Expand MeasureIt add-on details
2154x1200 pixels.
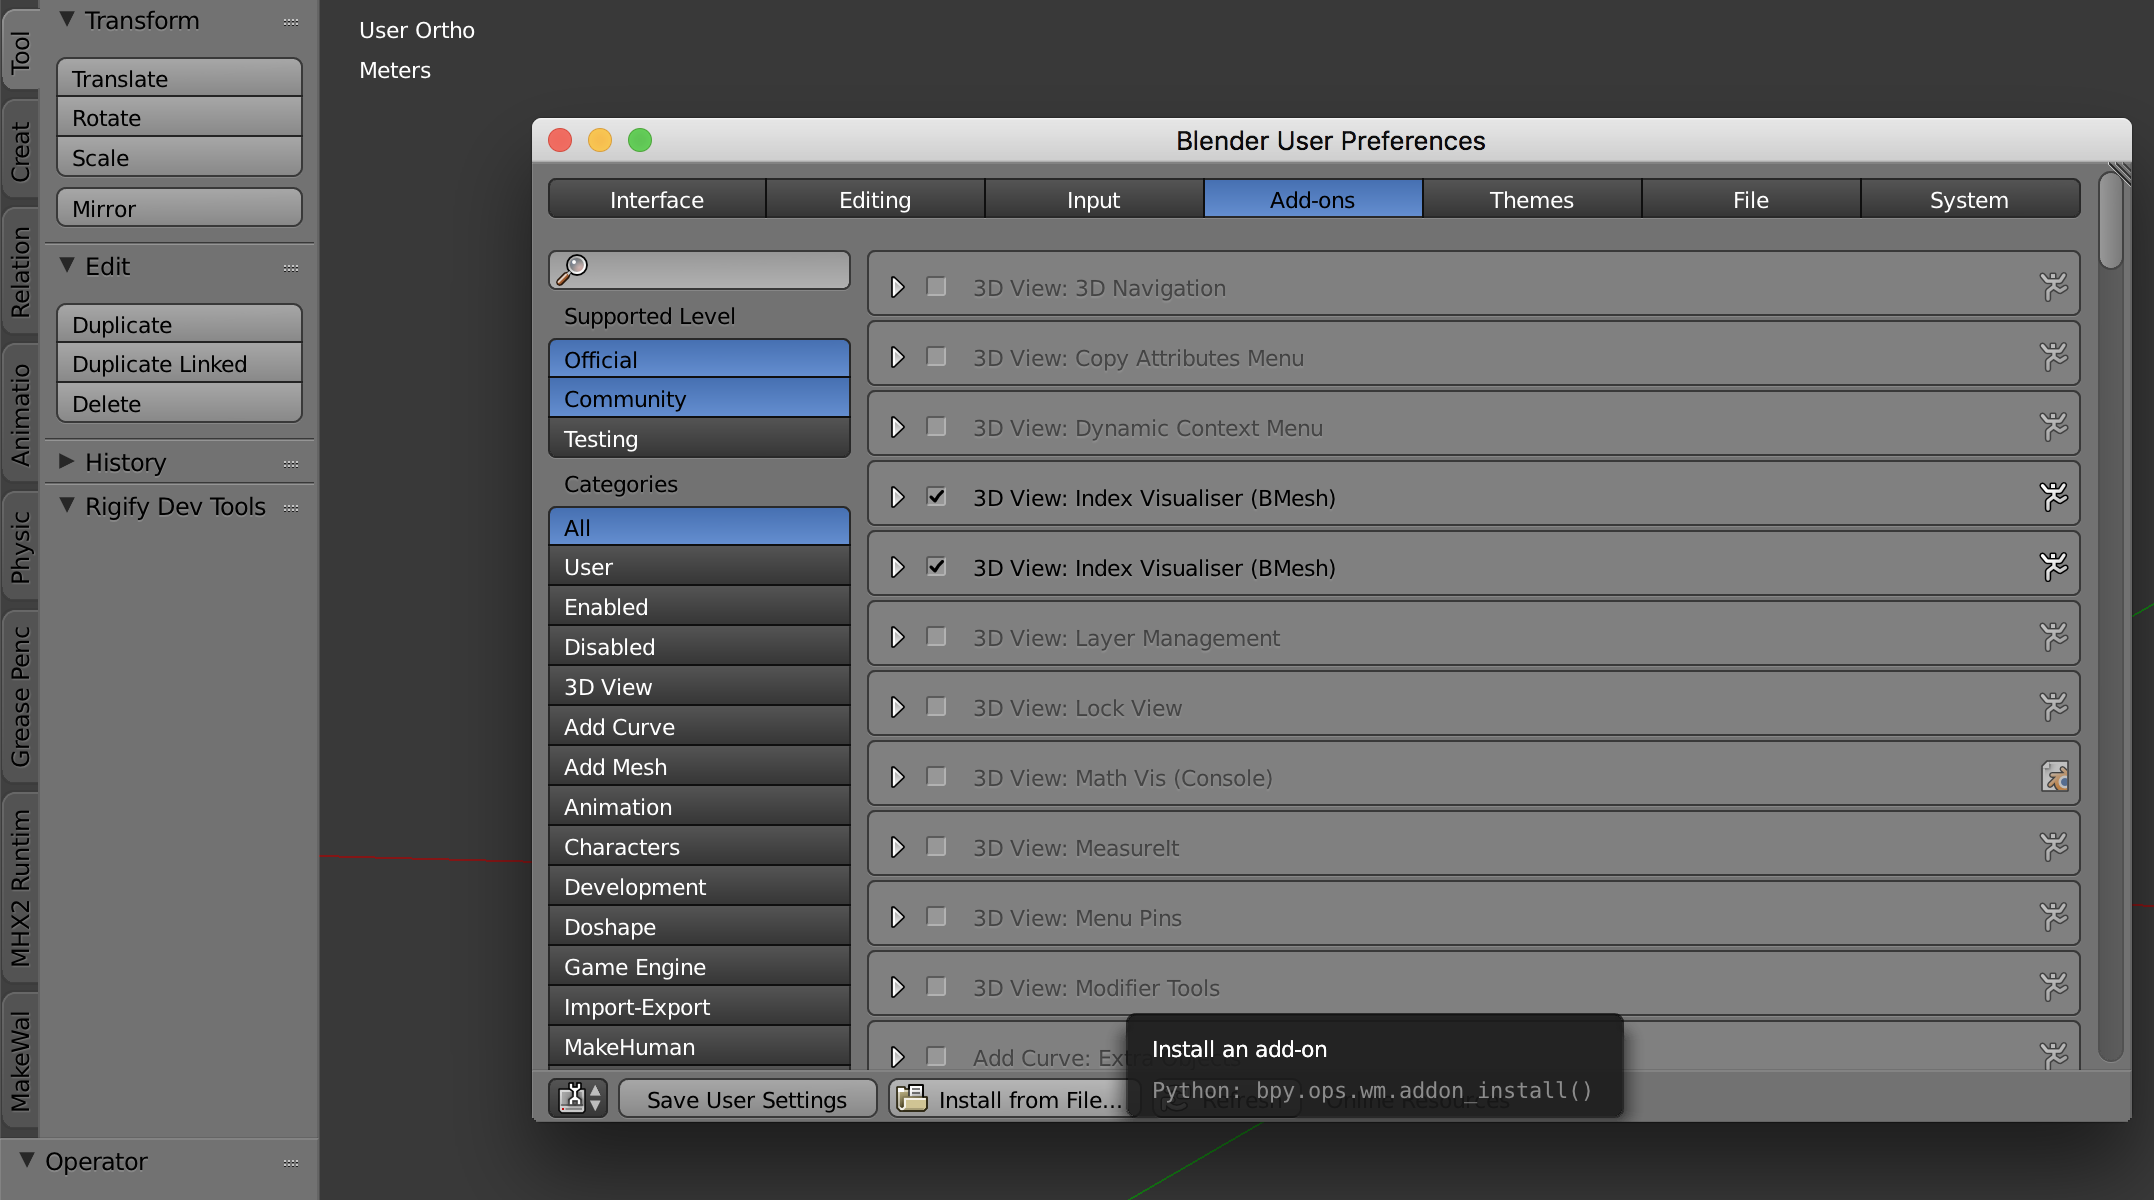click(897, 847)
